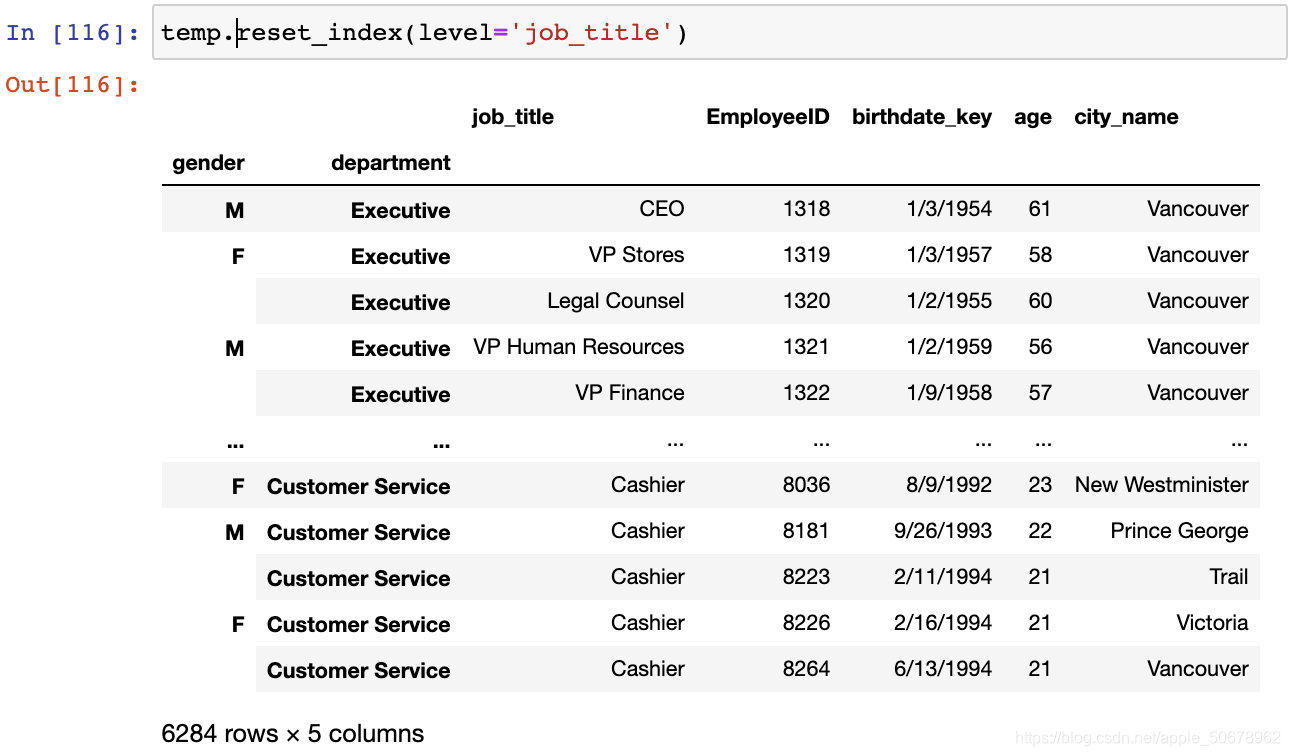
Task: Click EmployeeID value 8036
Action: tap(807, 485)
